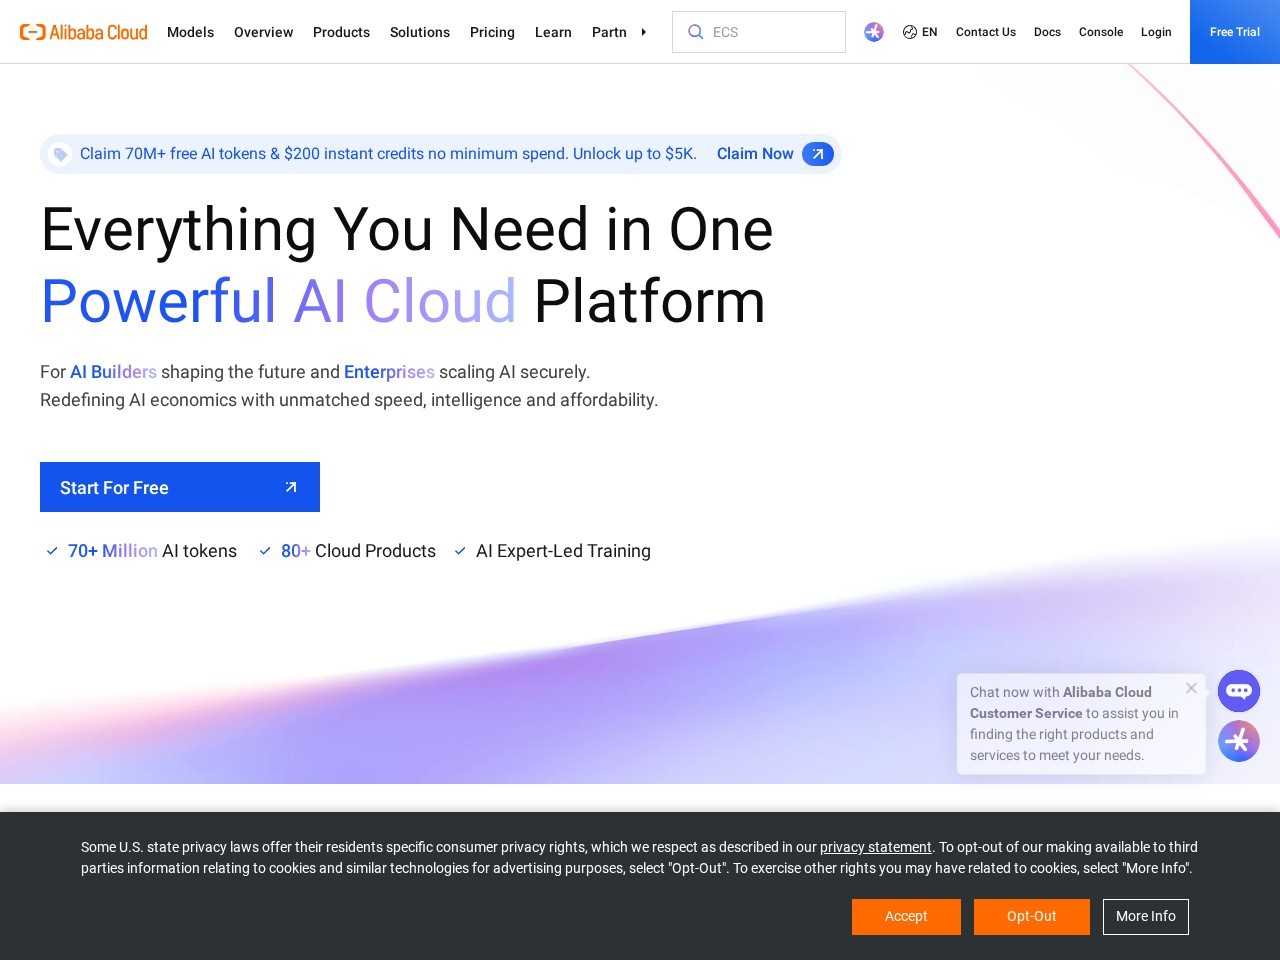Close the customer service chat tooltip
Viewport: 1280px width, 960px height.
click(1191, 688)
